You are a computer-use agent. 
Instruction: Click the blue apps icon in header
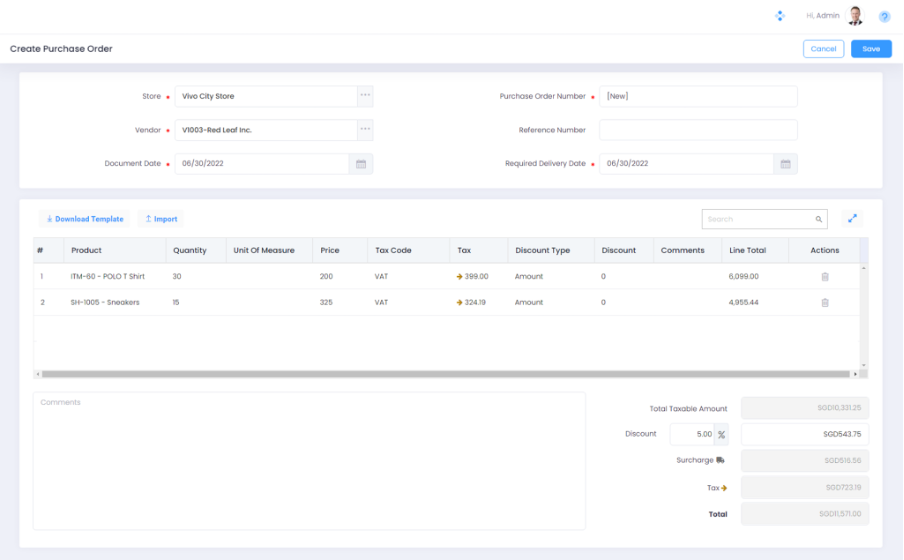point(780,16)
